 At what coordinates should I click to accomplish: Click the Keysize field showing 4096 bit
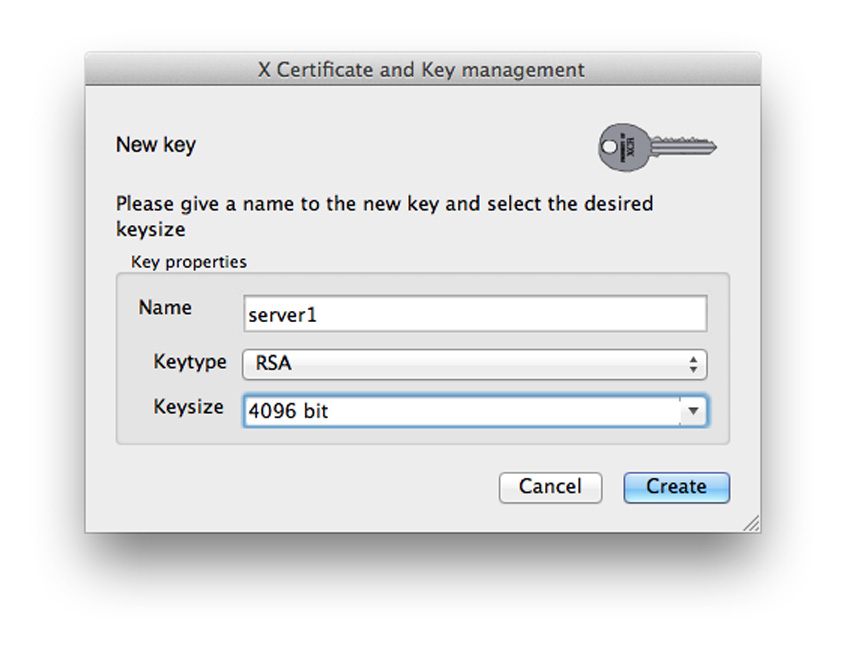pyautogui.click(x=460, y=411)
